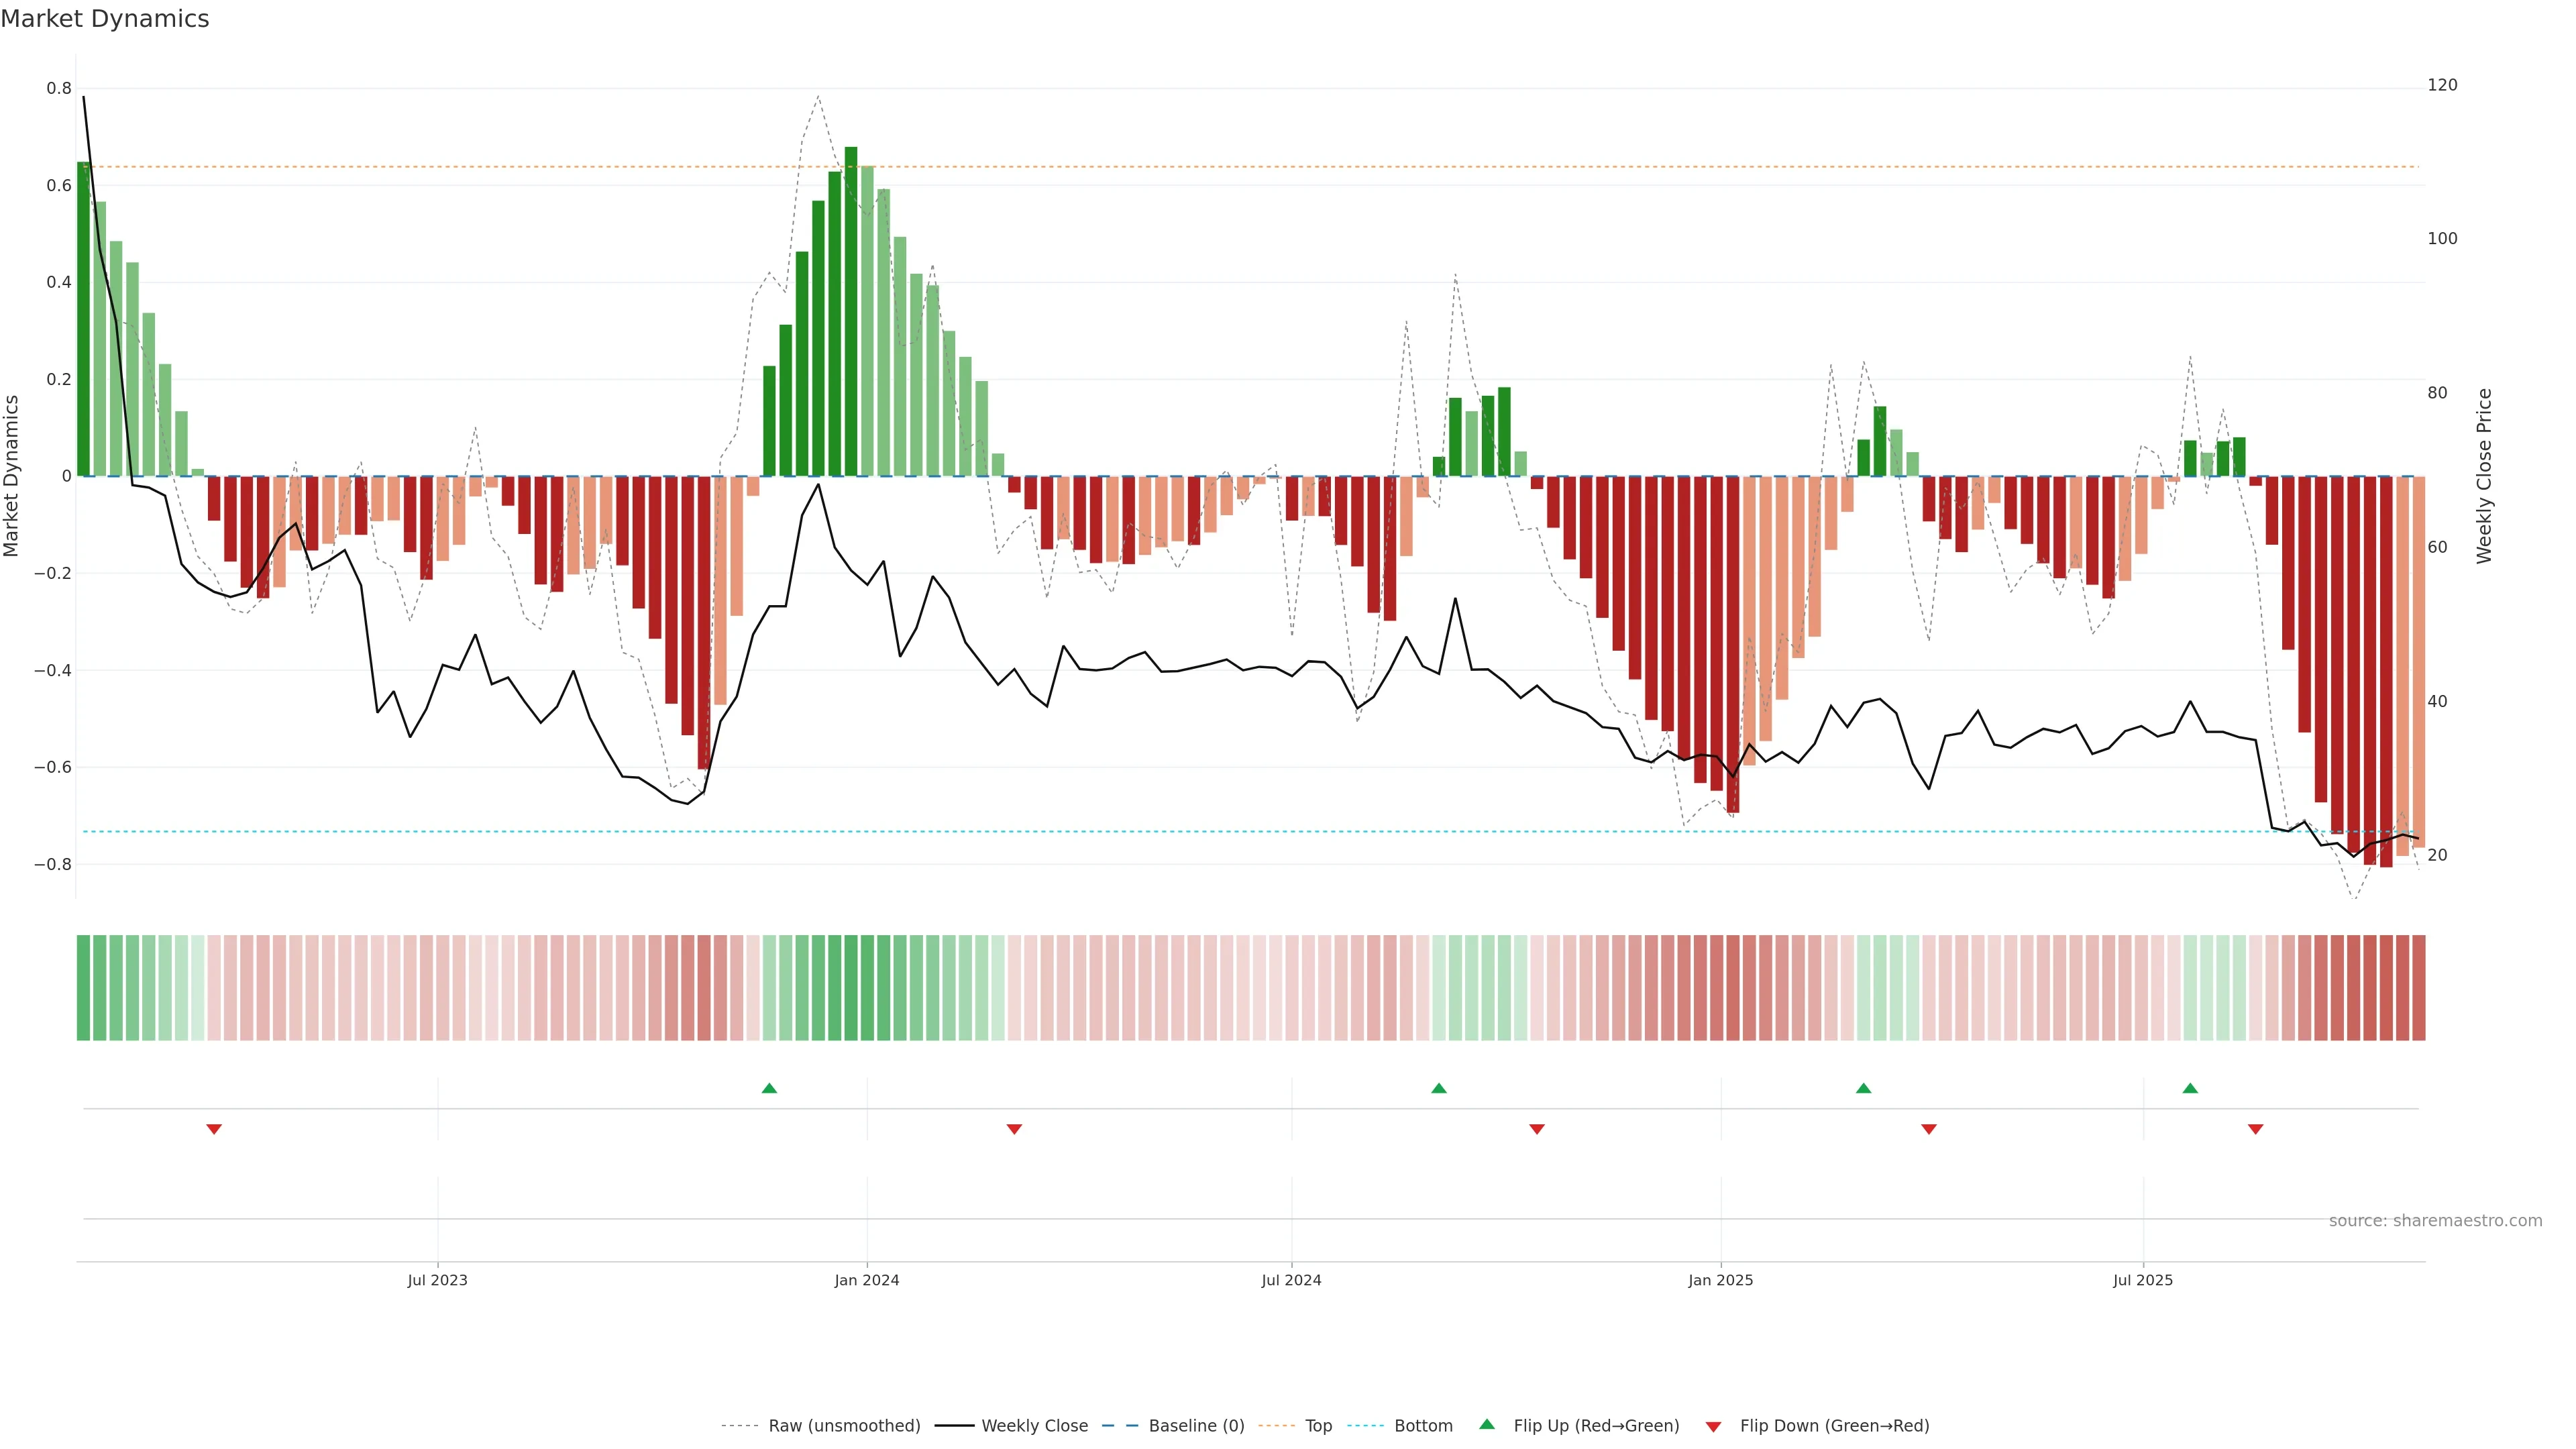Click the Jul 2025 x-axis label
2576x1449 pixels.
tap(2143, 1280)
